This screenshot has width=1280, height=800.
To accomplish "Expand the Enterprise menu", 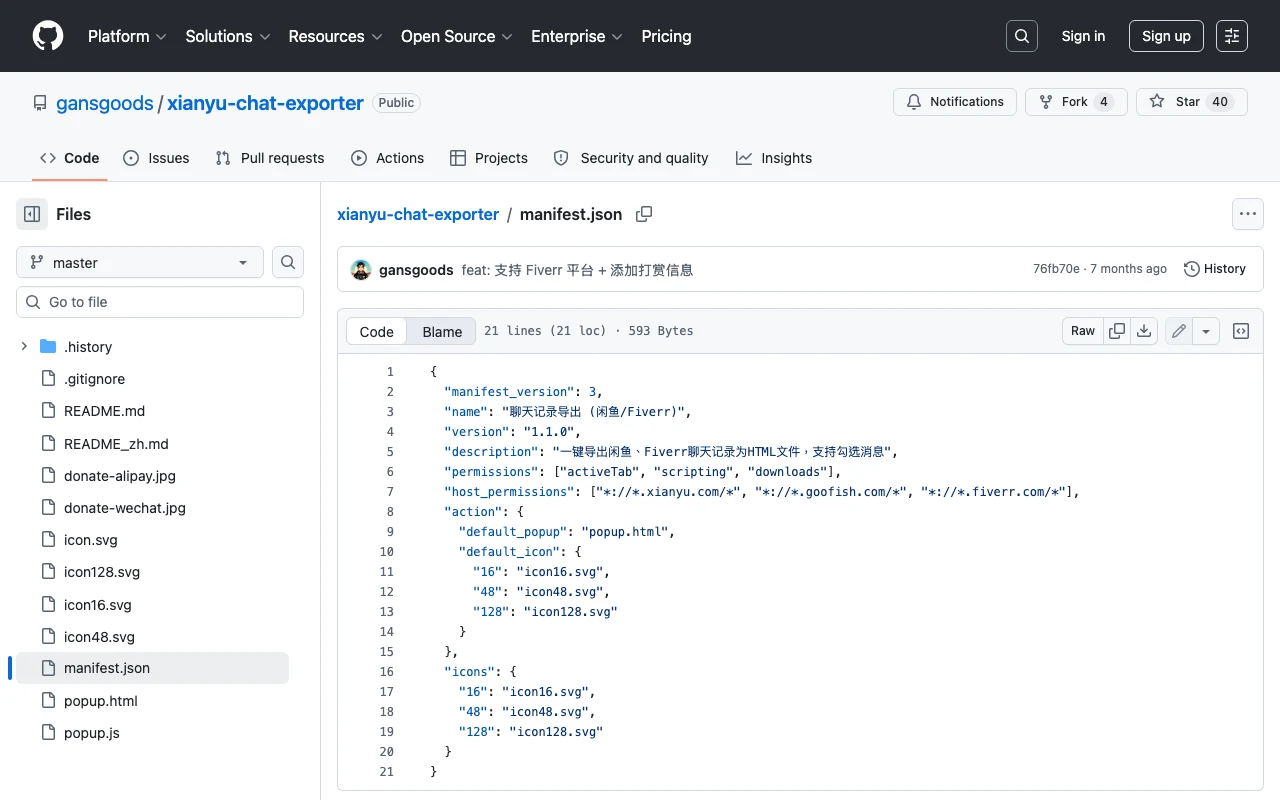I will 577,36.
